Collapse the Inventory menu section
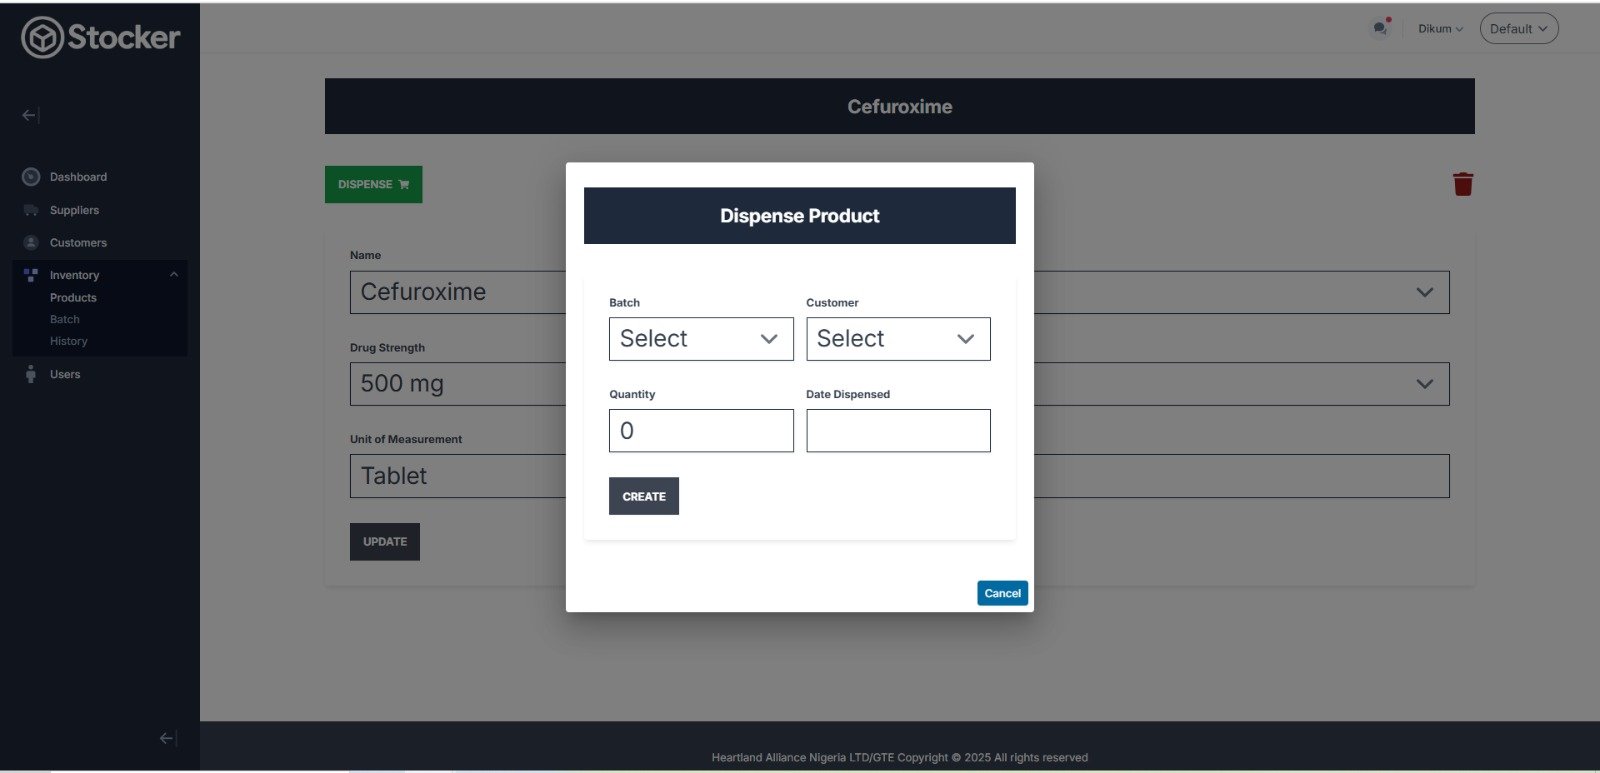Screen dimensions: 1600x773 point(174,275)
